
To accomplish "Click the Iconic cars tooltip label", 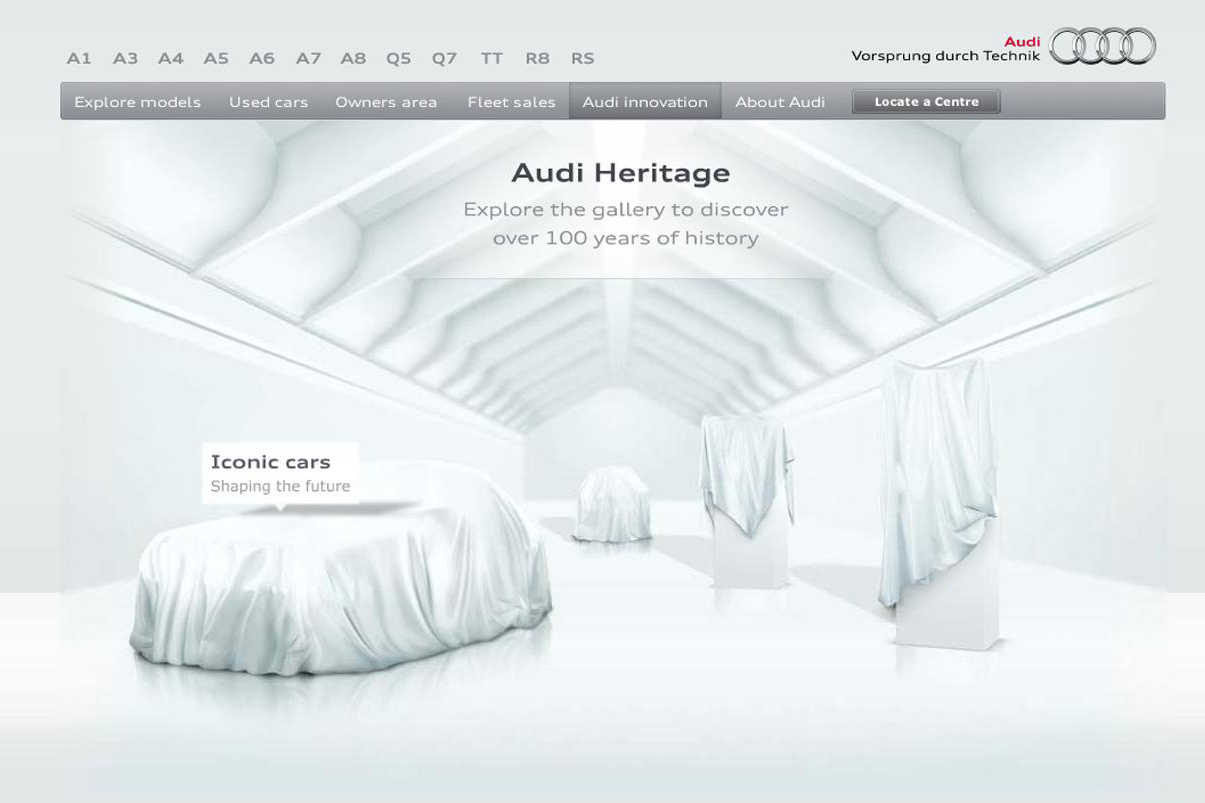I will [280, 473].
